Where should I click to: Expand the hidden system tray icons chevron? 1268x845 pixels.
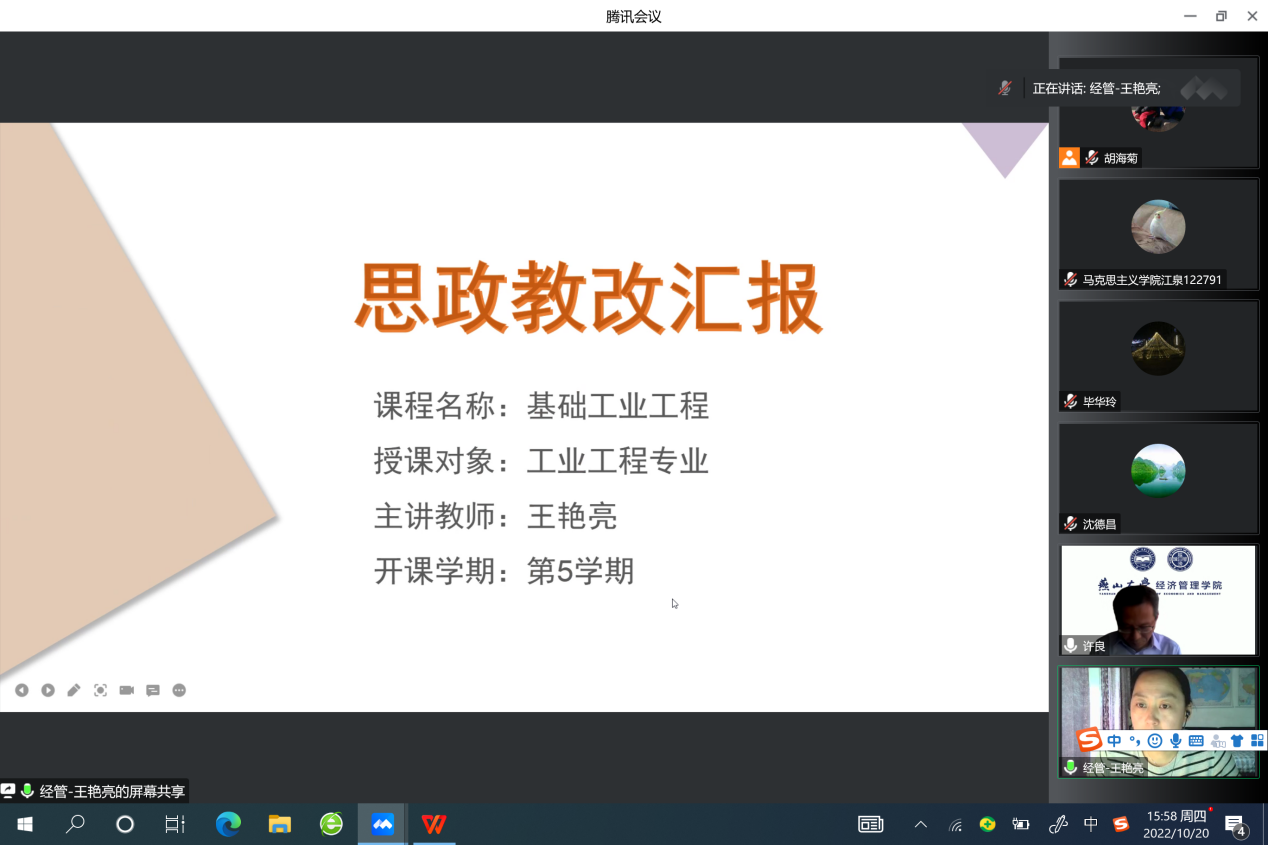pyautogui.click(x=921, y=825)
